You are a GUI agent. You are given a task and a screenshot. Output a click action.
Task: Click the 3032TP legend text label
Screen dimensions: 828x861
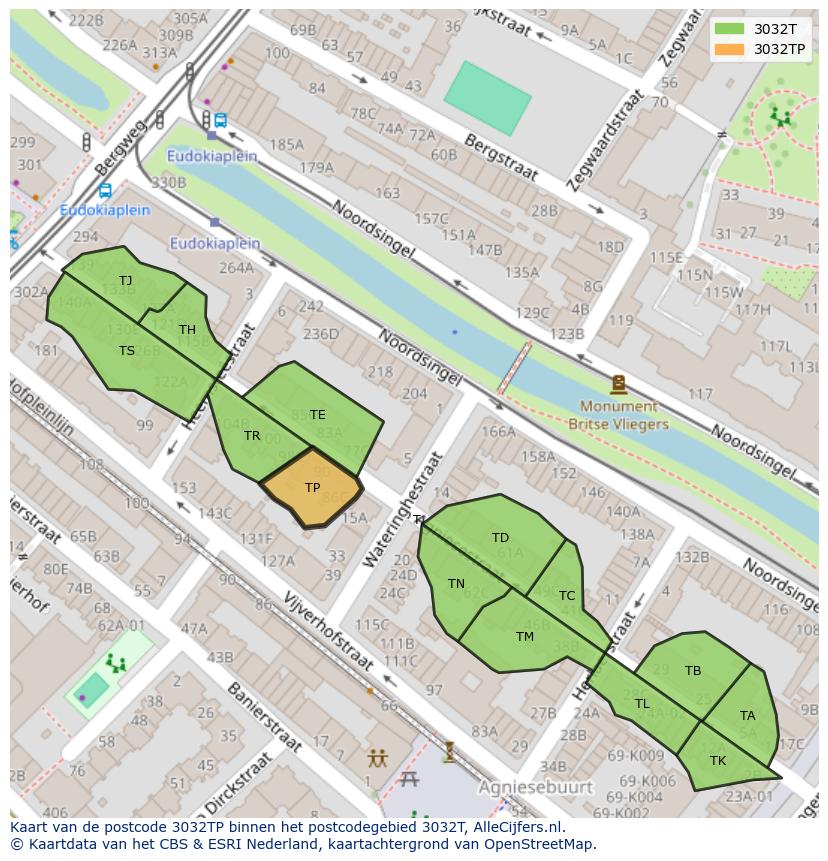pyautogui.click(x=780, y=49)
